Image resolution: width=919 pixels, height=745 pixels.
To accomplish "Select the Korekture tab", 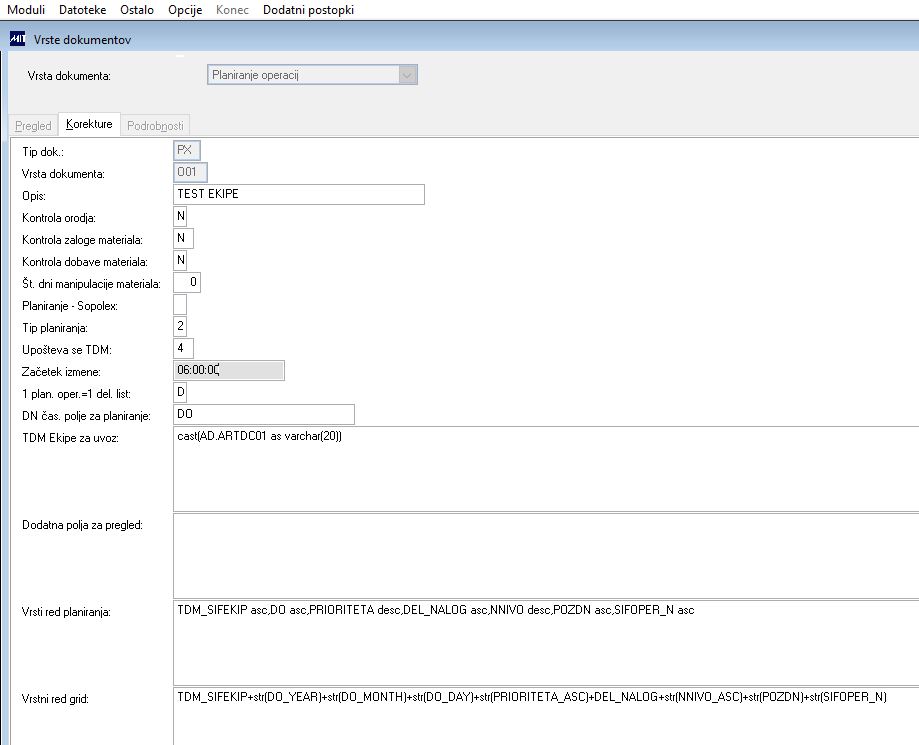I will 89,124.
